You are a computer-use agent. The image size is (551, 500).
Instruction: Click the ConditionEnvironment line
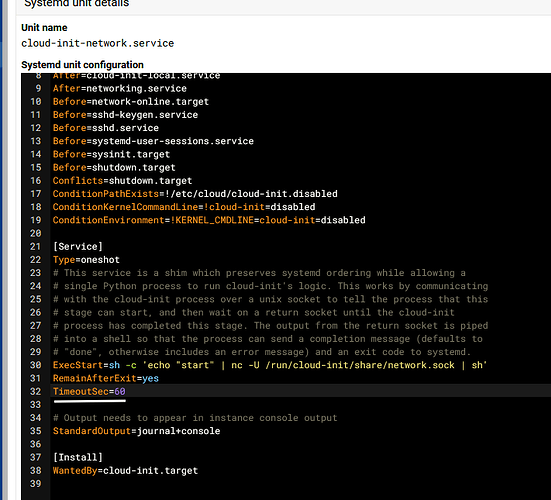click(x=209, y=220)
